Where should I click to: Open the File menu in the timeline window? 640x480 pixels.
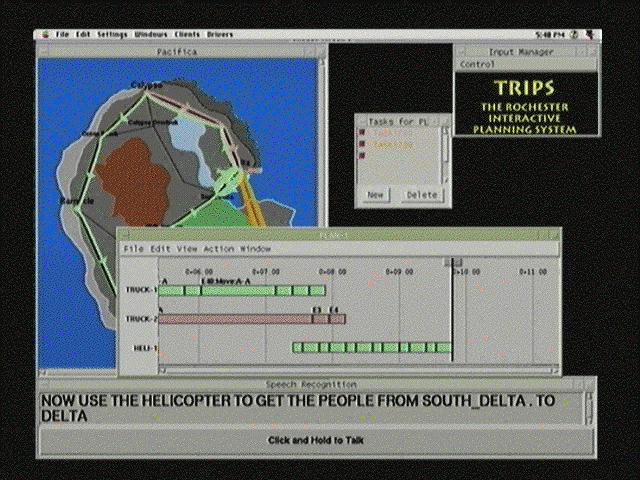(133, 249)
